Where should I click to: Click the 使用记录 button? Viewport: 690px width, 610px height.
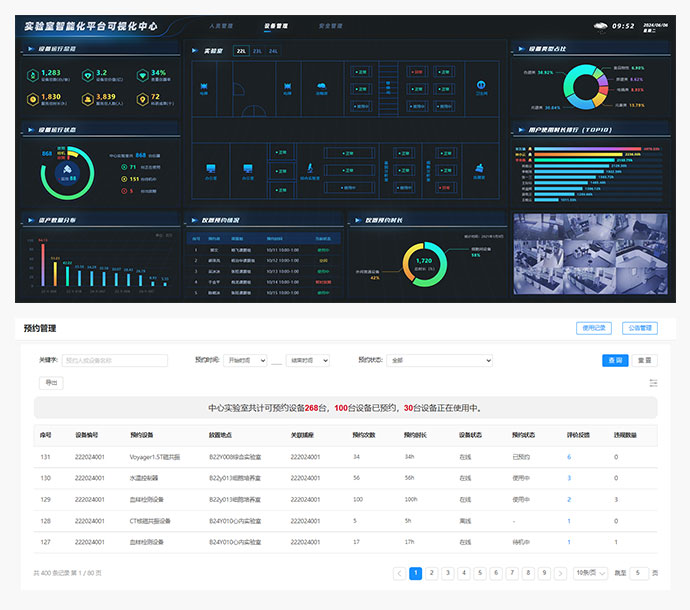click(593, 328)
